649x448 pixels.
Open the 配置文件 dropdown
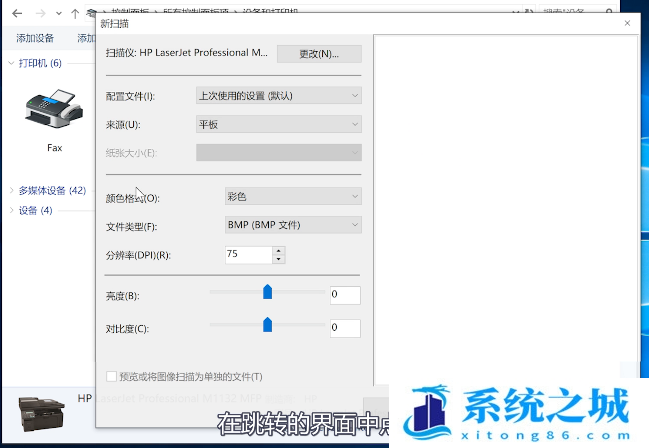pos(279,96)
